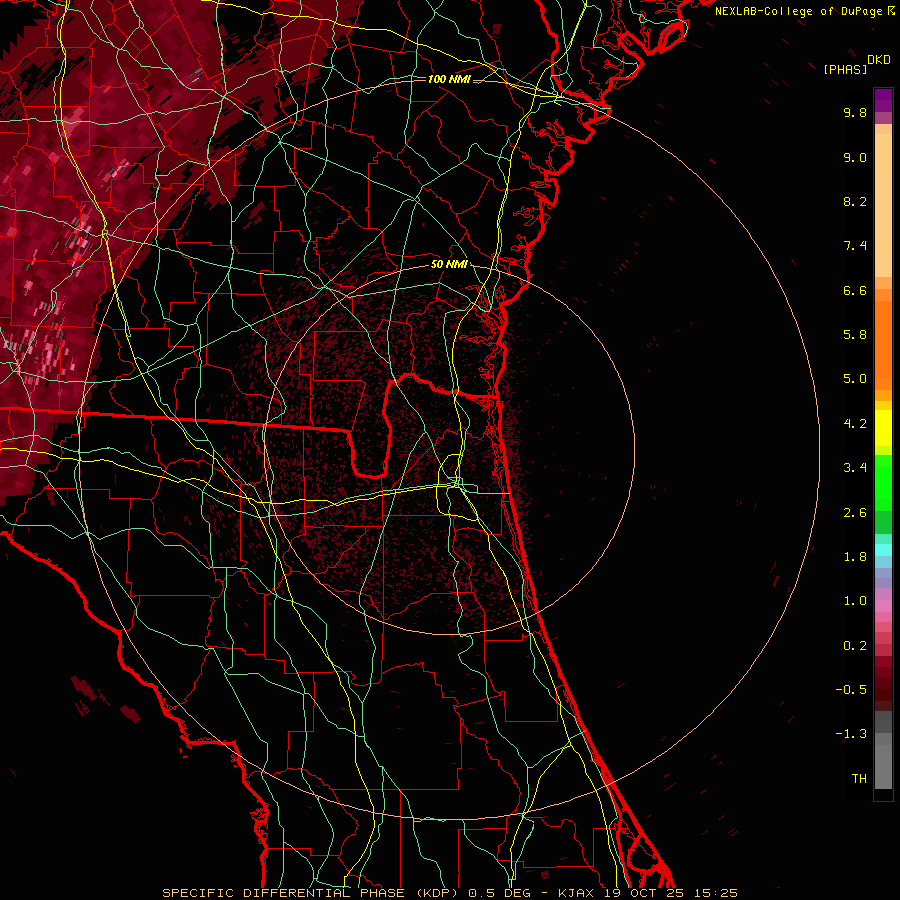Click the SPECIFIC DIFFERENTIAL PHASE (KDP) title
The height and width of the screenshot is (900, 900).
tap(311, 893)
